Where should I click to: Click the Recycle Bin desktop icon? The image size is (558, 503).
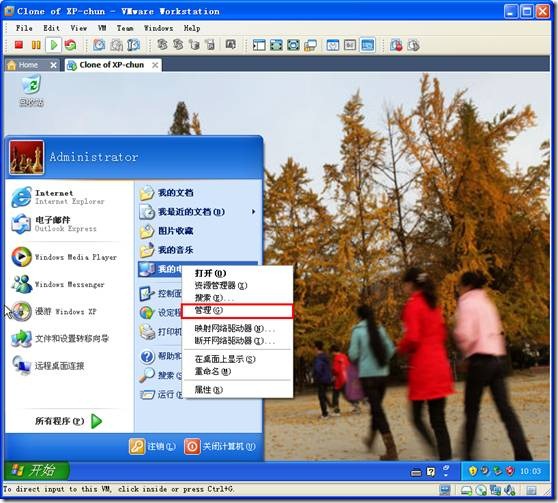coord(31,91)
